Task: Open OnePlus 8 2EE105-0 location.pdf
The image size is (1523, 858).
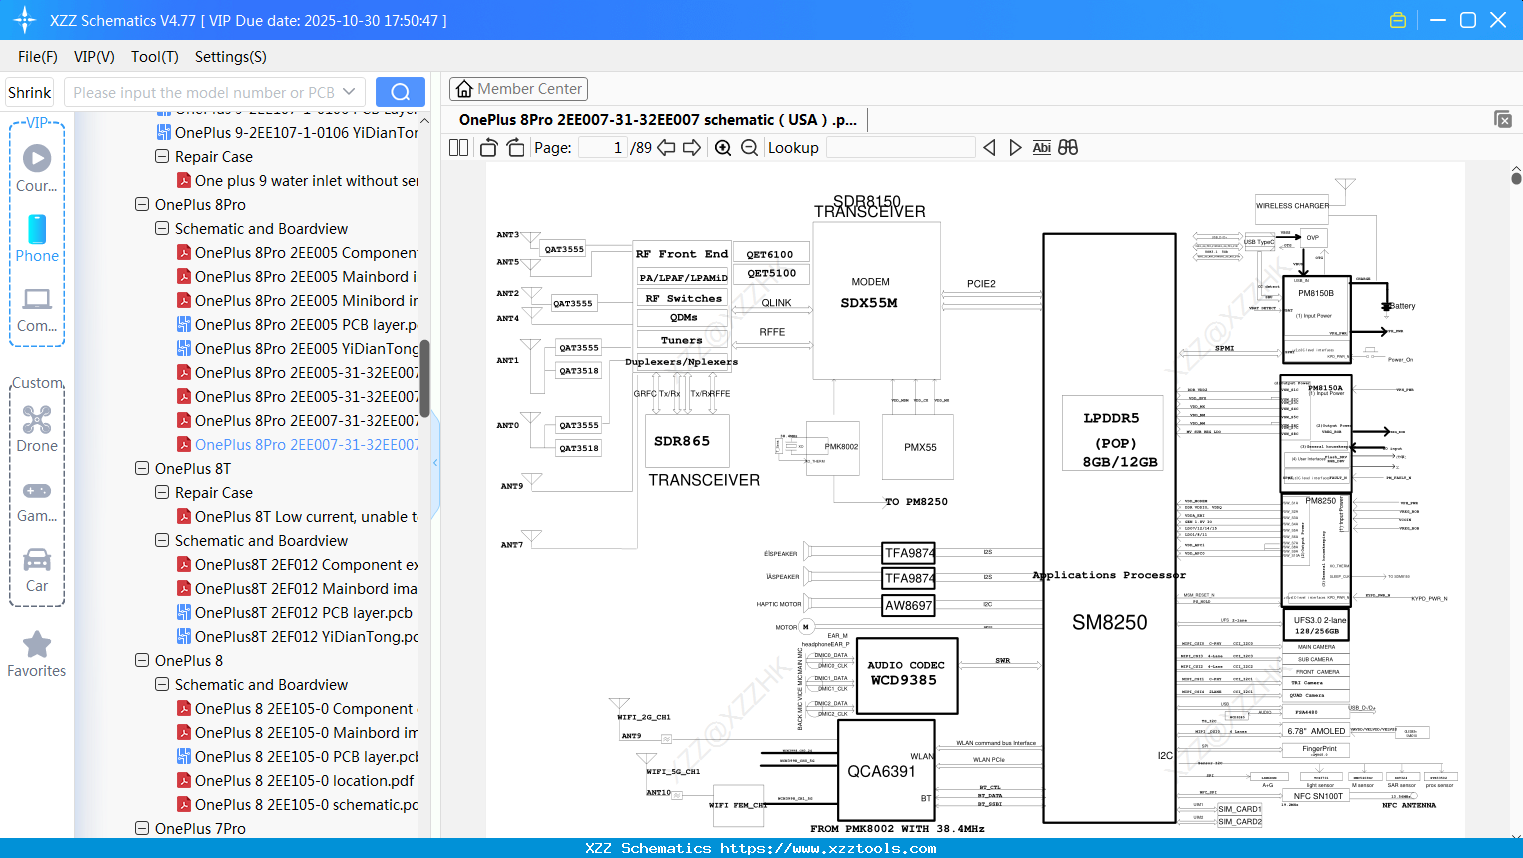Action: (x=296, y=781)
